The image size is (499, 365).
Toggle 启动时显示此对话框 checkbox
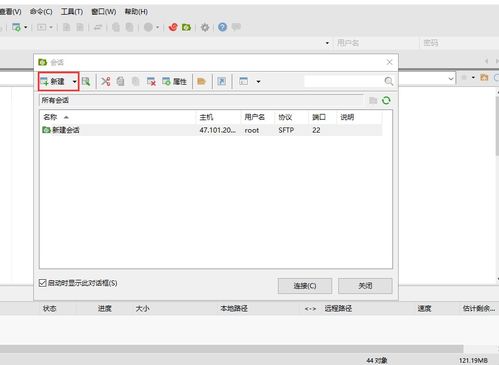click(x=42, y=283)
